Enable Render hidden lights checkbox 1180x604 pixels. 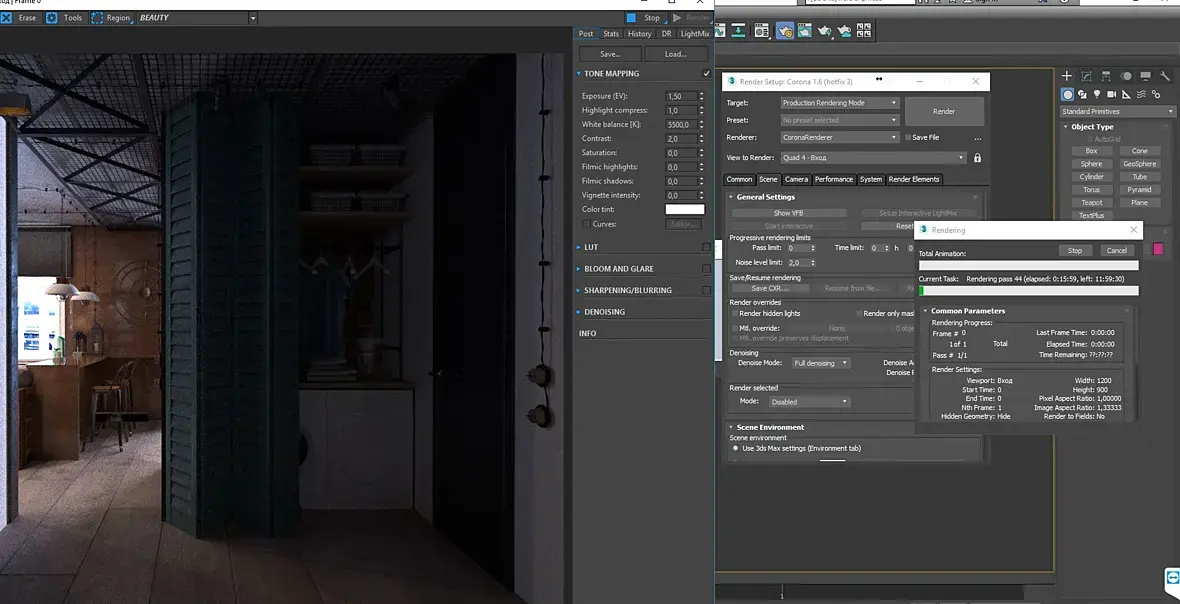[x=734, y=313]
